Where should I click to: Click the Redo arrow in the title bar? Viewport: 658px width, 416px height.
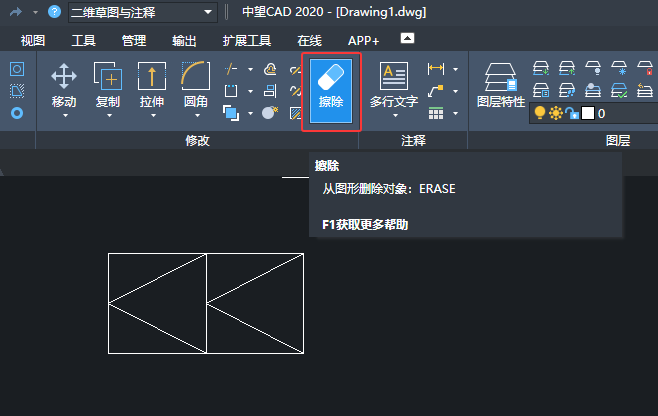(x=16, y=12)
